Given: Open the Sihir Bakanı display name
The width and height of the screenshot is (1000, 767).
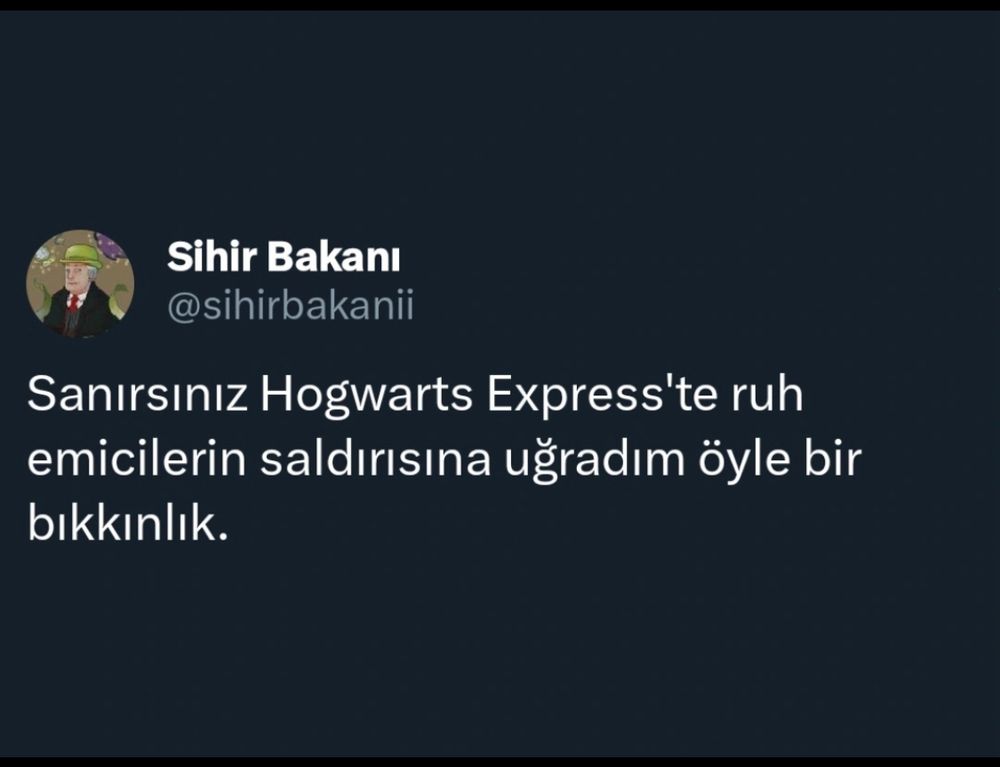Looking at the screenshot, I should pos(284,257).
